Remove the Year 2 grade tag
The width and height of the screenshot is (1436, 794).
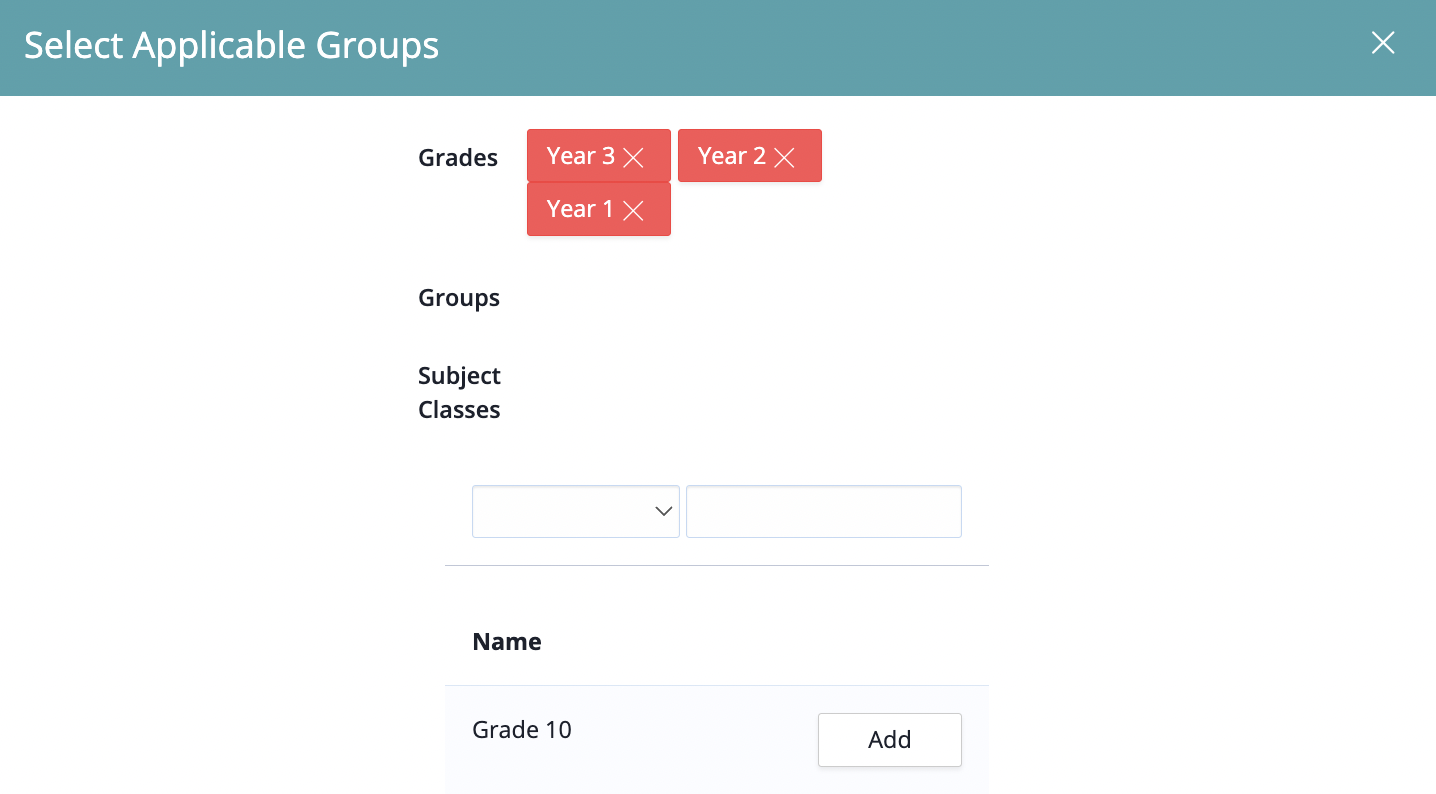click(784, 157)
